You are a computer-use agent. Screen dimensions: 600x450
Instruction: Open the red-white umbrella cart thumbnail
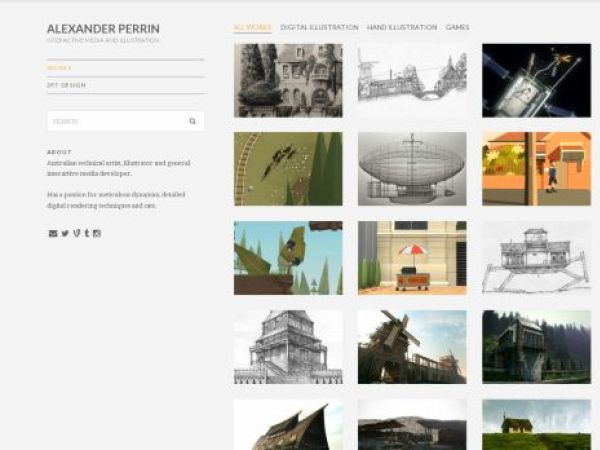[412, 258]
